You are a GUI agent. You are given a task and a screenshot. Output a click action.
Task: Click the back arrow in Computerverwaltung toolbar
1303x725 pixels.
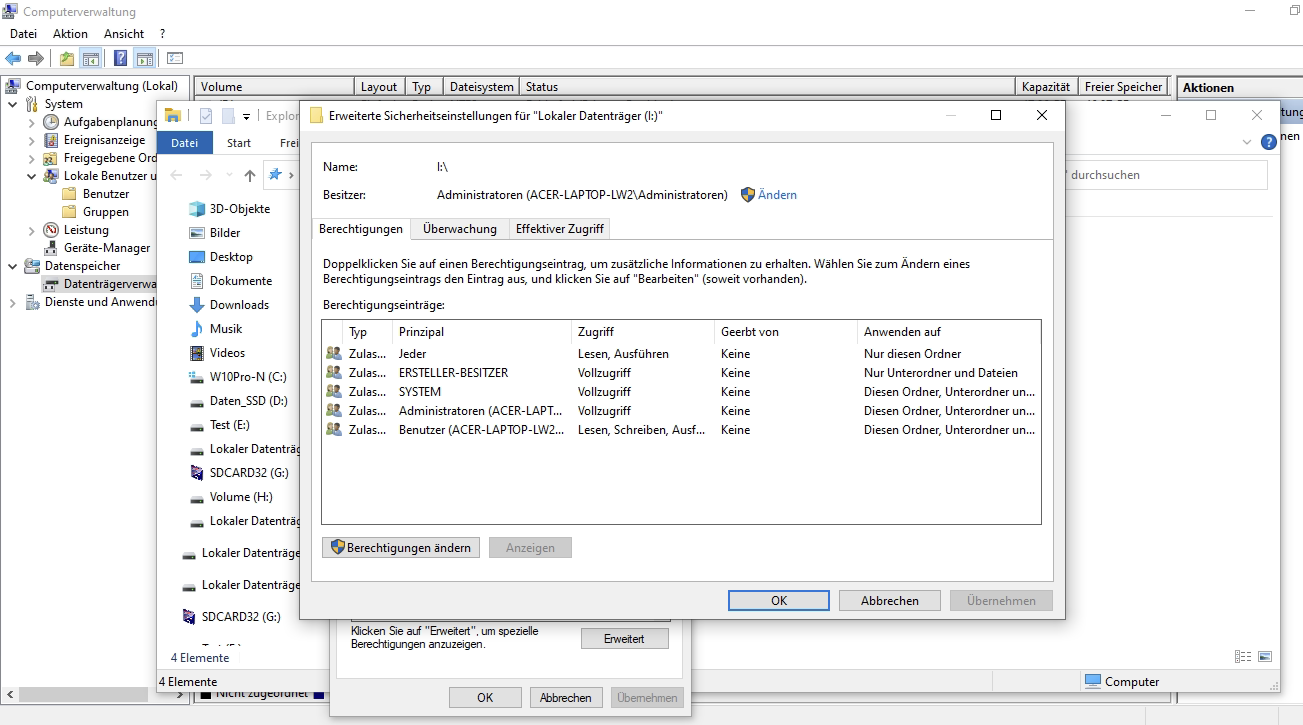pos(13,58)
